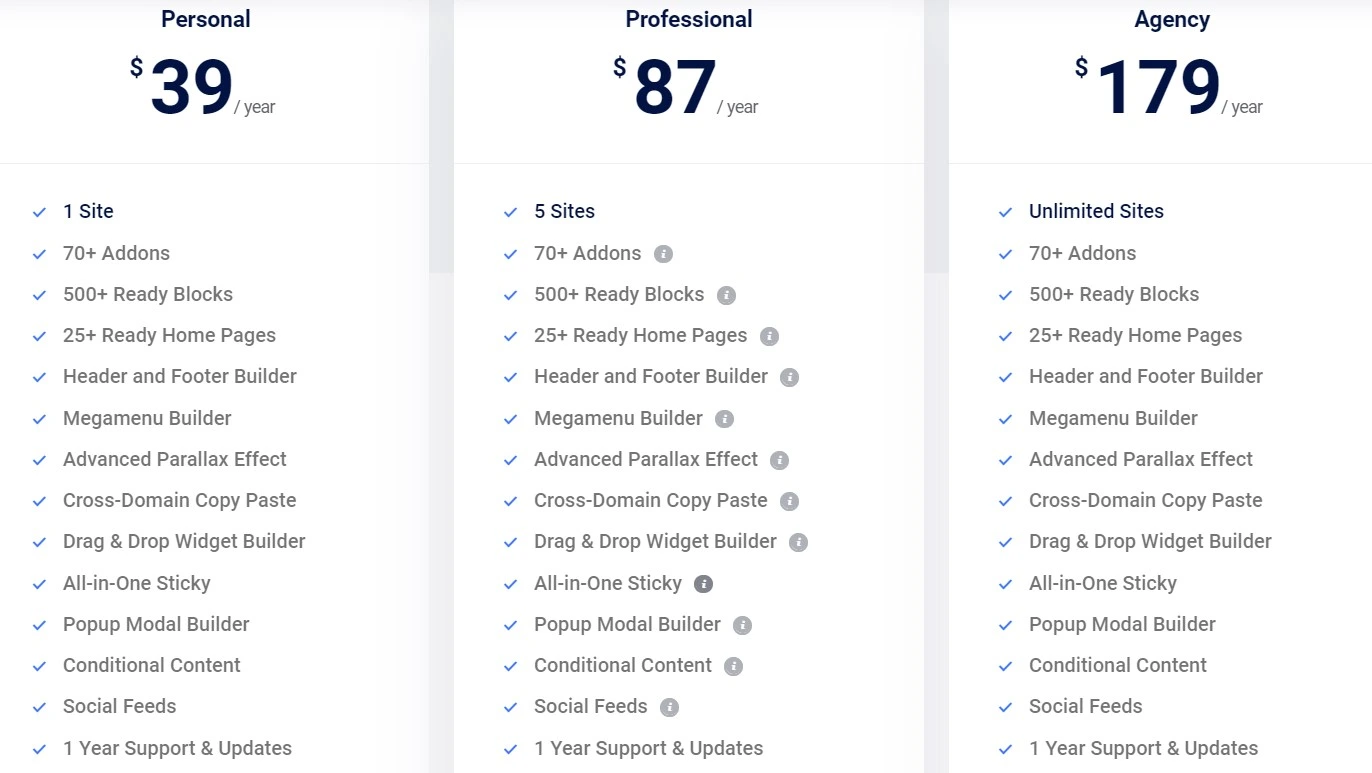The image size is (1372, 773).
Task: Open Advanced Parallax Effect info icon
Action: [x=780, y=460]
